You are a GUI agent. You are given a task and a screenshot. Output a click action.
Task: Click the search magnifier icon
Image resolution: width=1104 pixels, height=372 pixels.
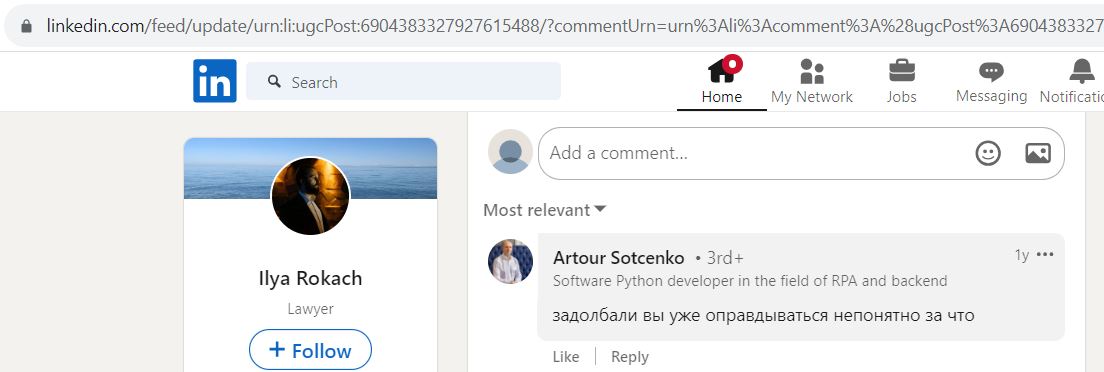(x=275, y=82)
